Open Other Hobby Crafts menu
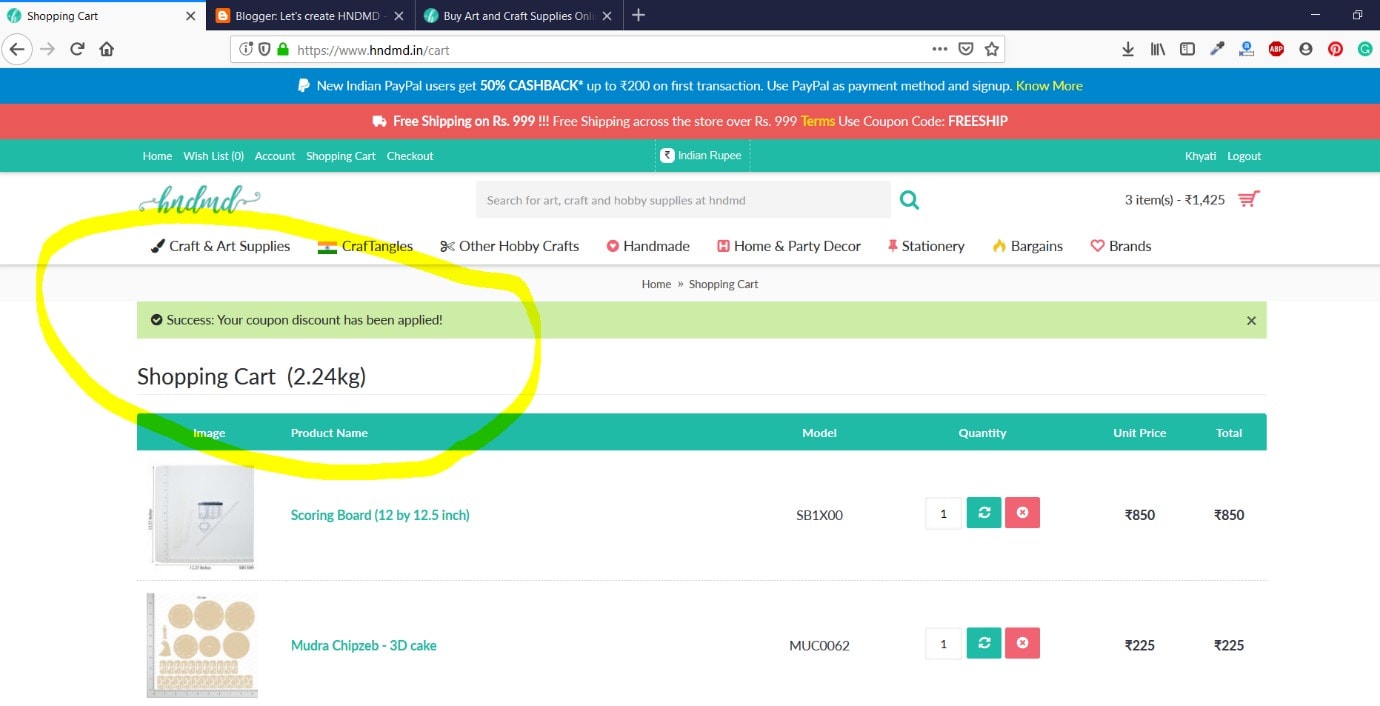This screenshot has width=1380, height=706. [509, 246]
